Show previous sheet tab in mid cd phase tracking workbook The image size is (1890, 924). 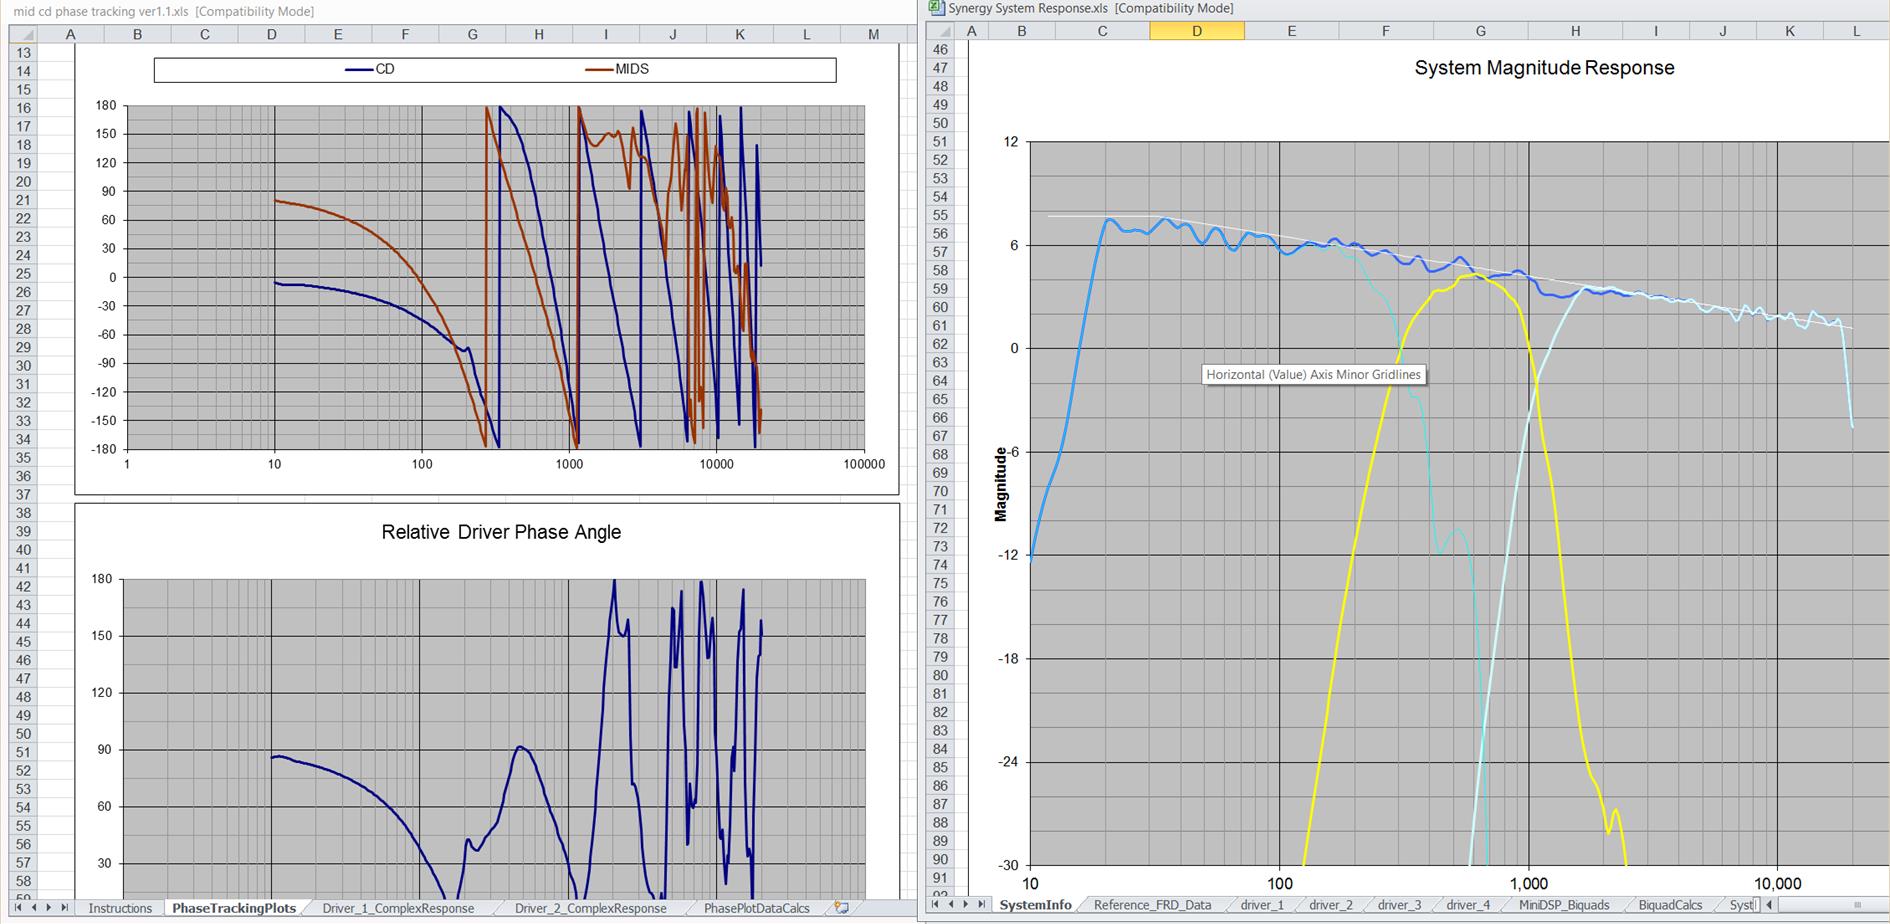(x=34, y=908)
